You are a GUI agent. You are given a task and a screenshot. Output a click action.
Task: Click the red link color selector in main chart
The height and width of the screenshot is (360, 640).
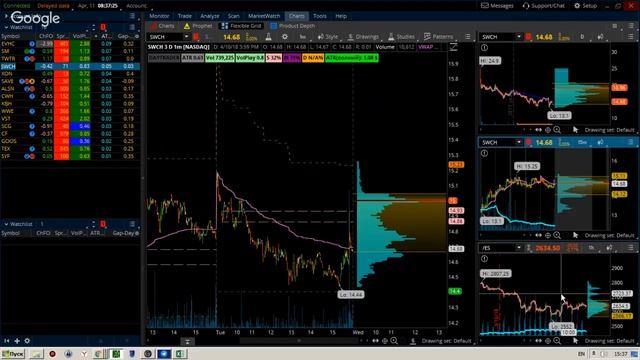pos(196,37)
